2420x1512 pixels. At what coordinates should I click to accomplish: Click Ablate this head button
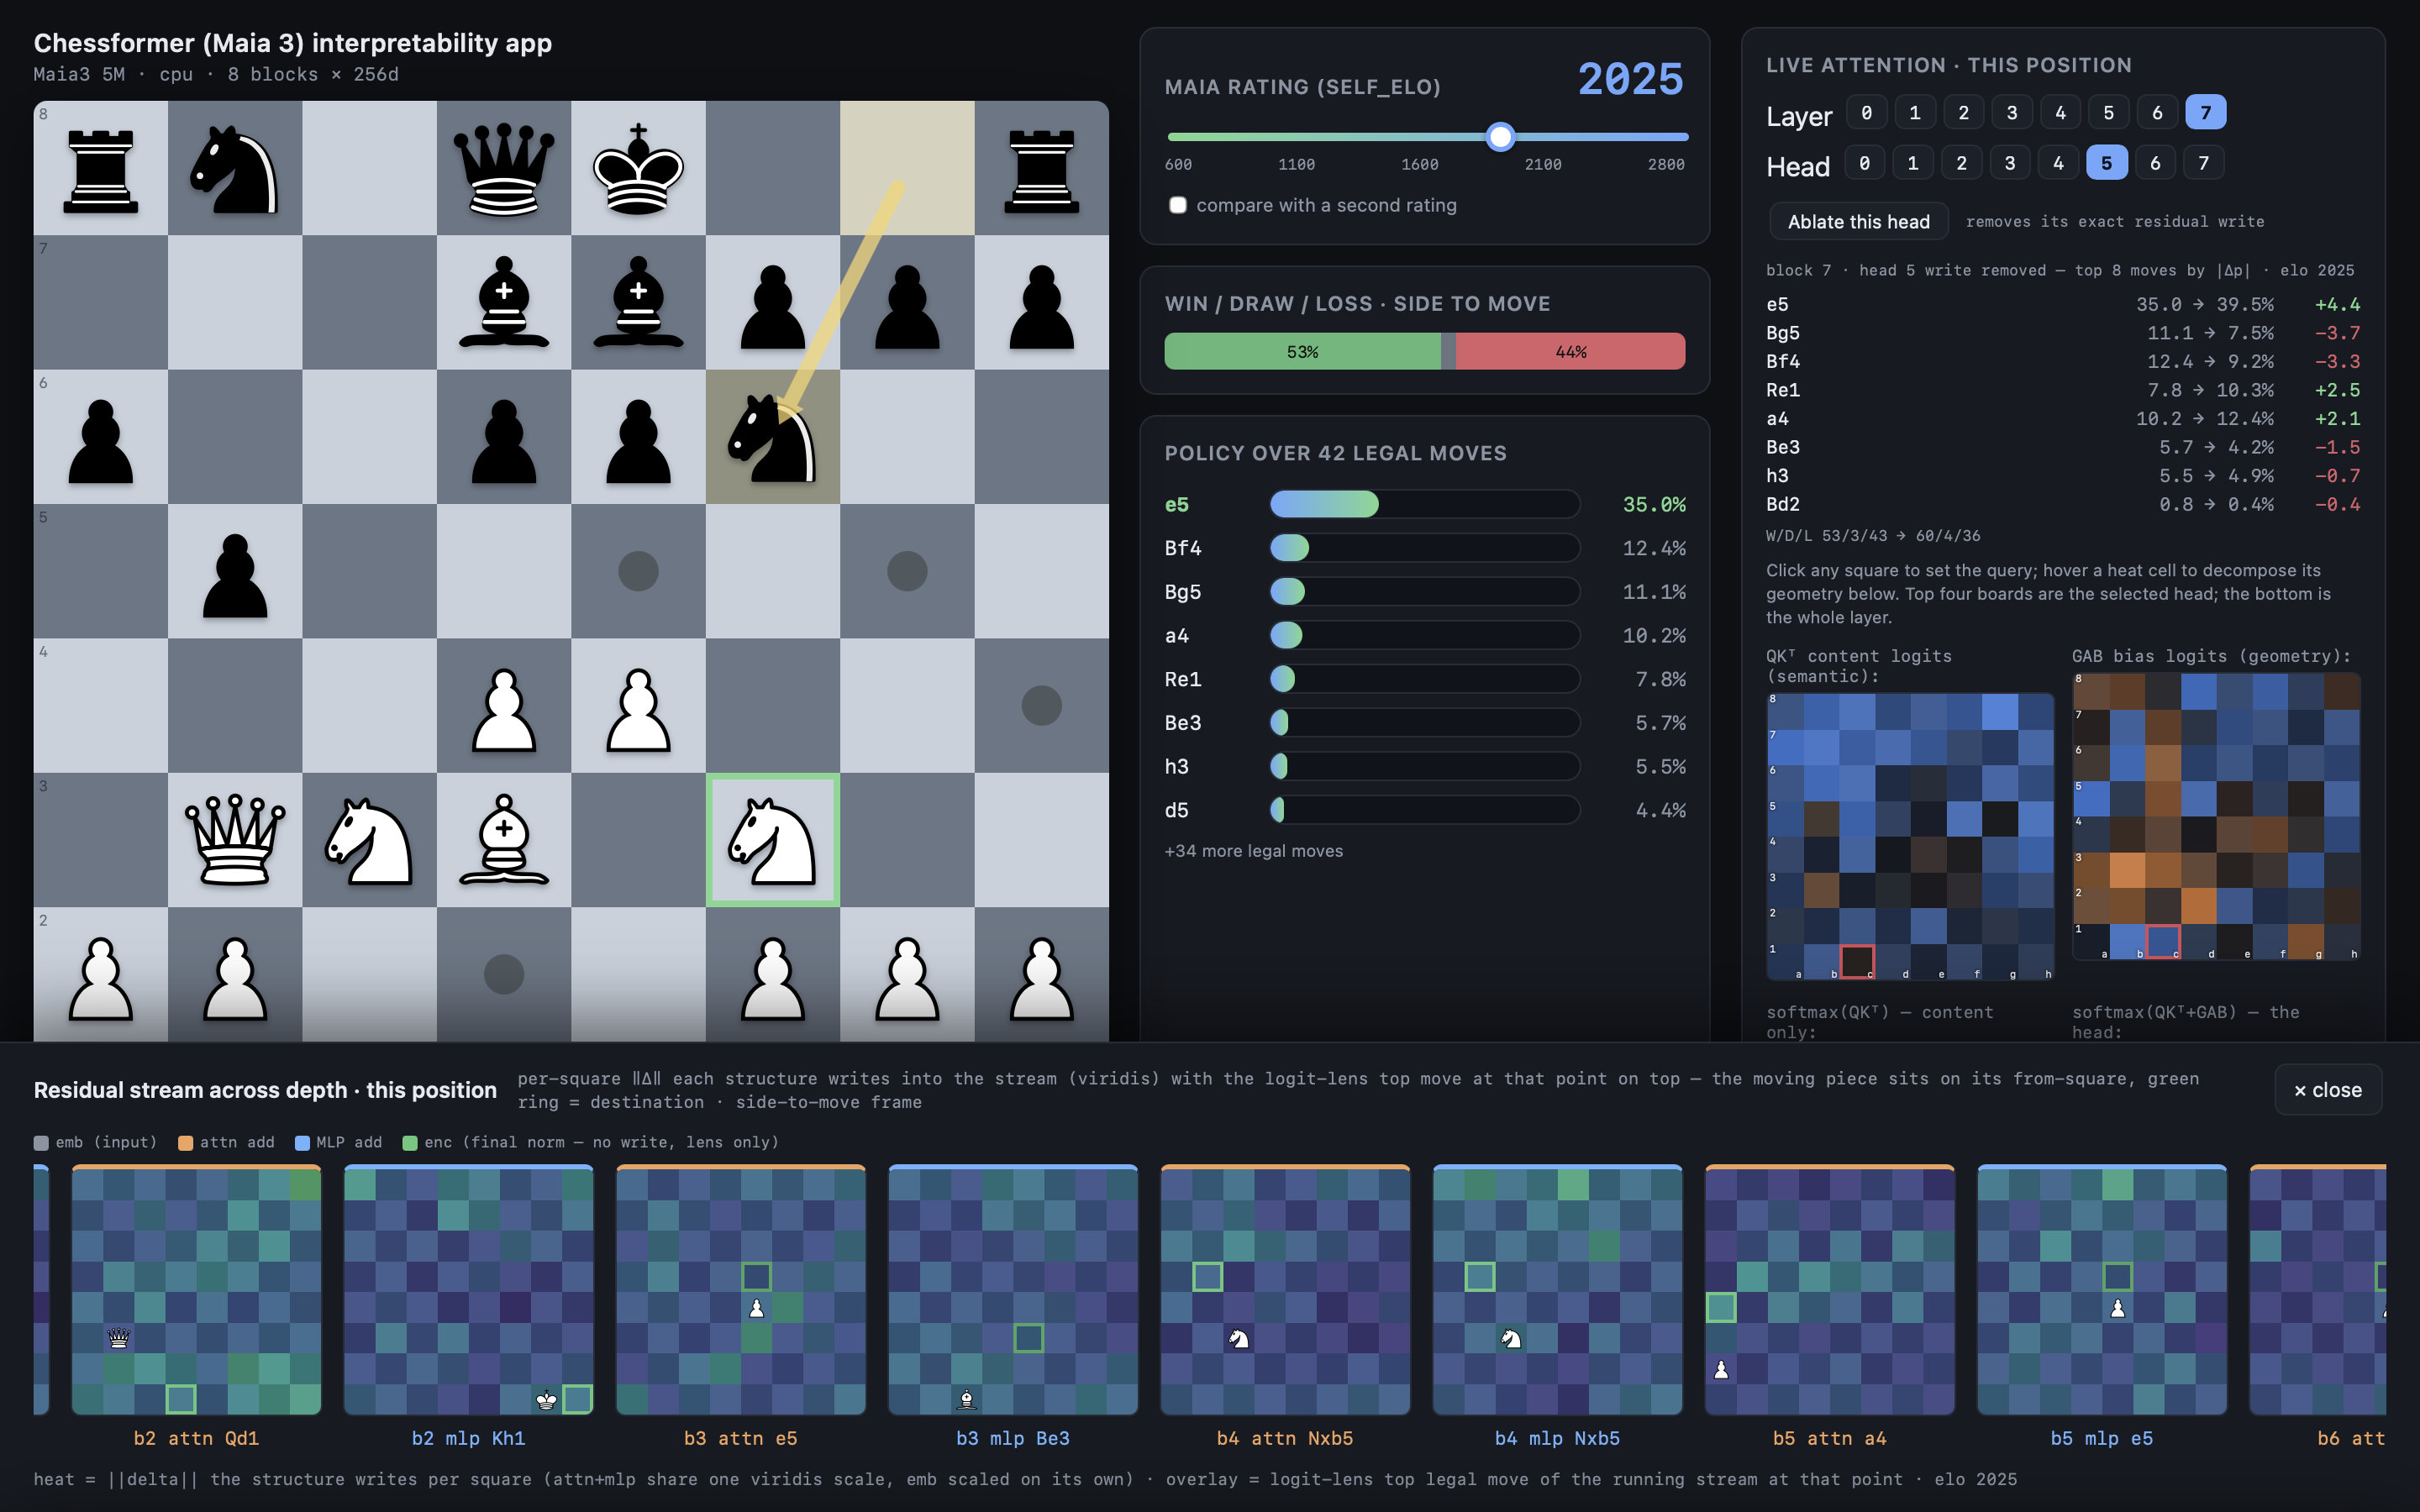1859,221
